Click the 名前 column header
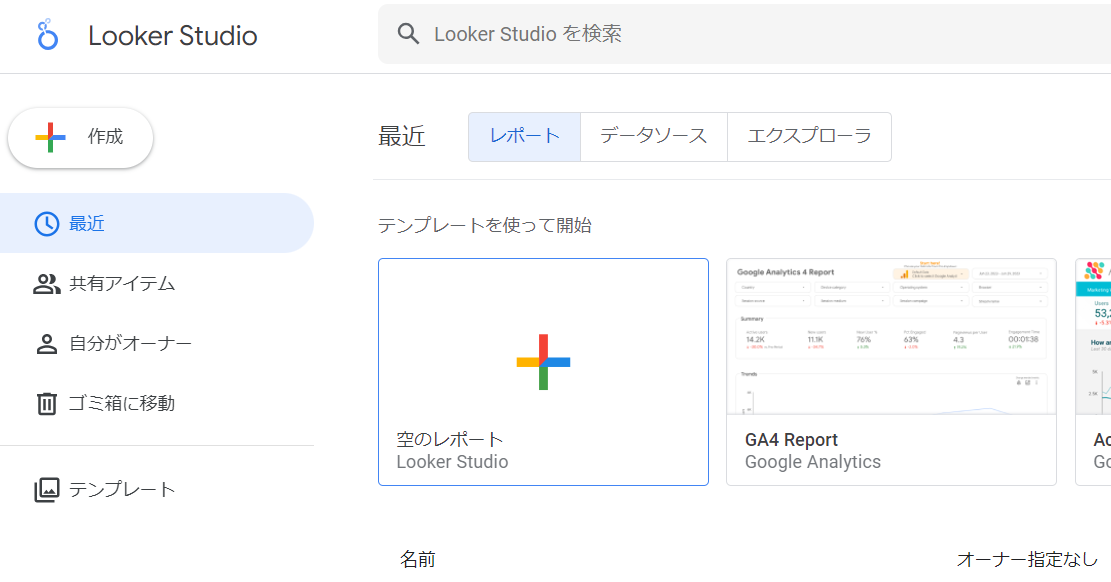Viewport: 1111px width, 582px height. (418, 559)
